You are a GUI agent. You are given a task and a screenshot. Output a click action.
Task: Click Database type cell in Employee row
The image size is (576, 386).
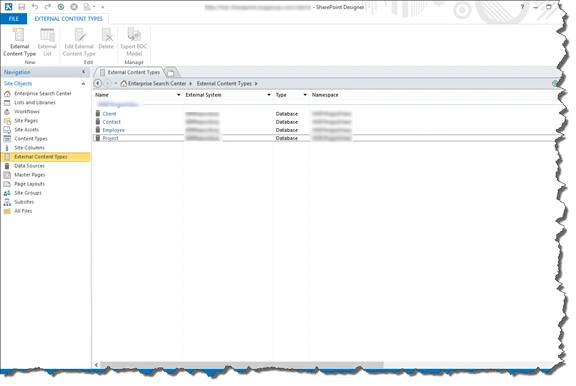287,130
